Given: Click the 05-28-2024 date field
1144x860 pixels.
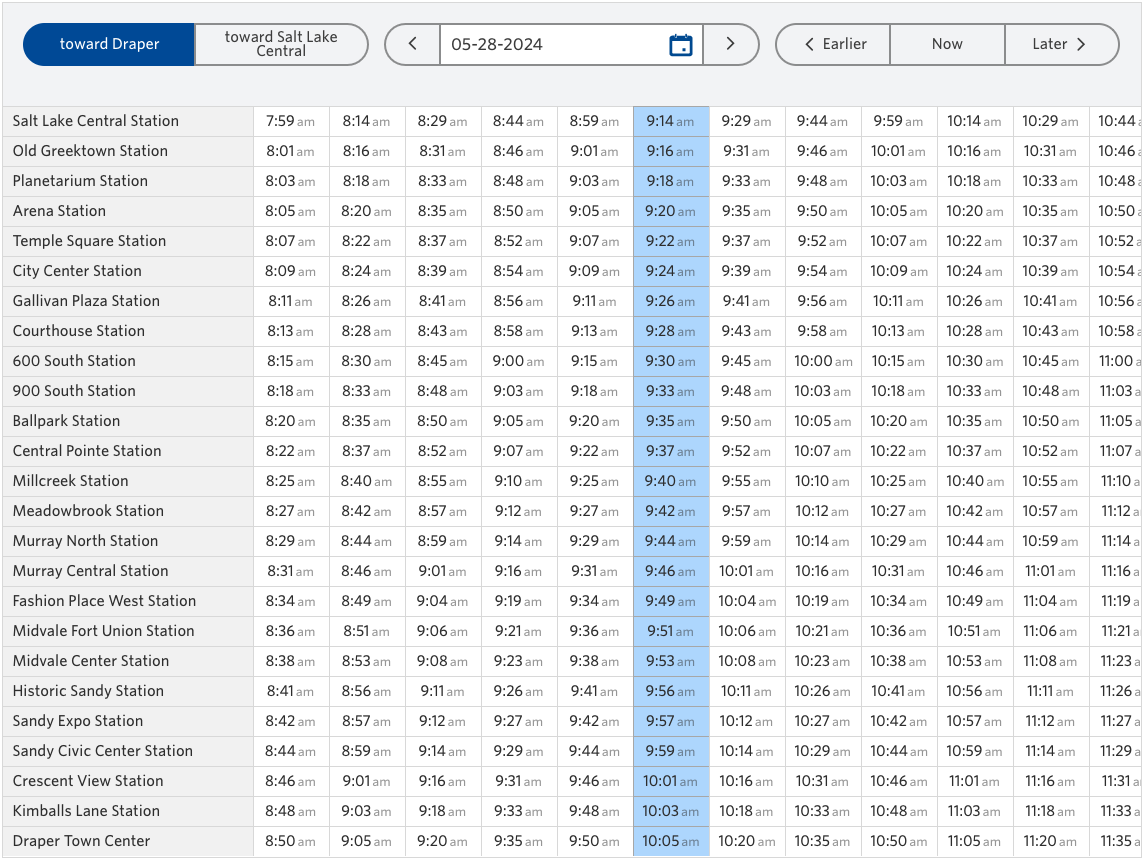Looking at the screenshot, I should tap(550, 45).
